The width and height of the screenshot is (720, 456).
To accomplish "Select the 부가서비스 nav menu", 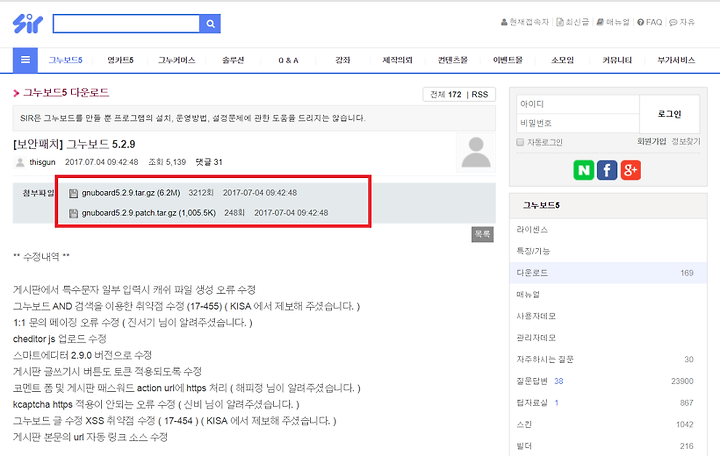I will [676, 60].
